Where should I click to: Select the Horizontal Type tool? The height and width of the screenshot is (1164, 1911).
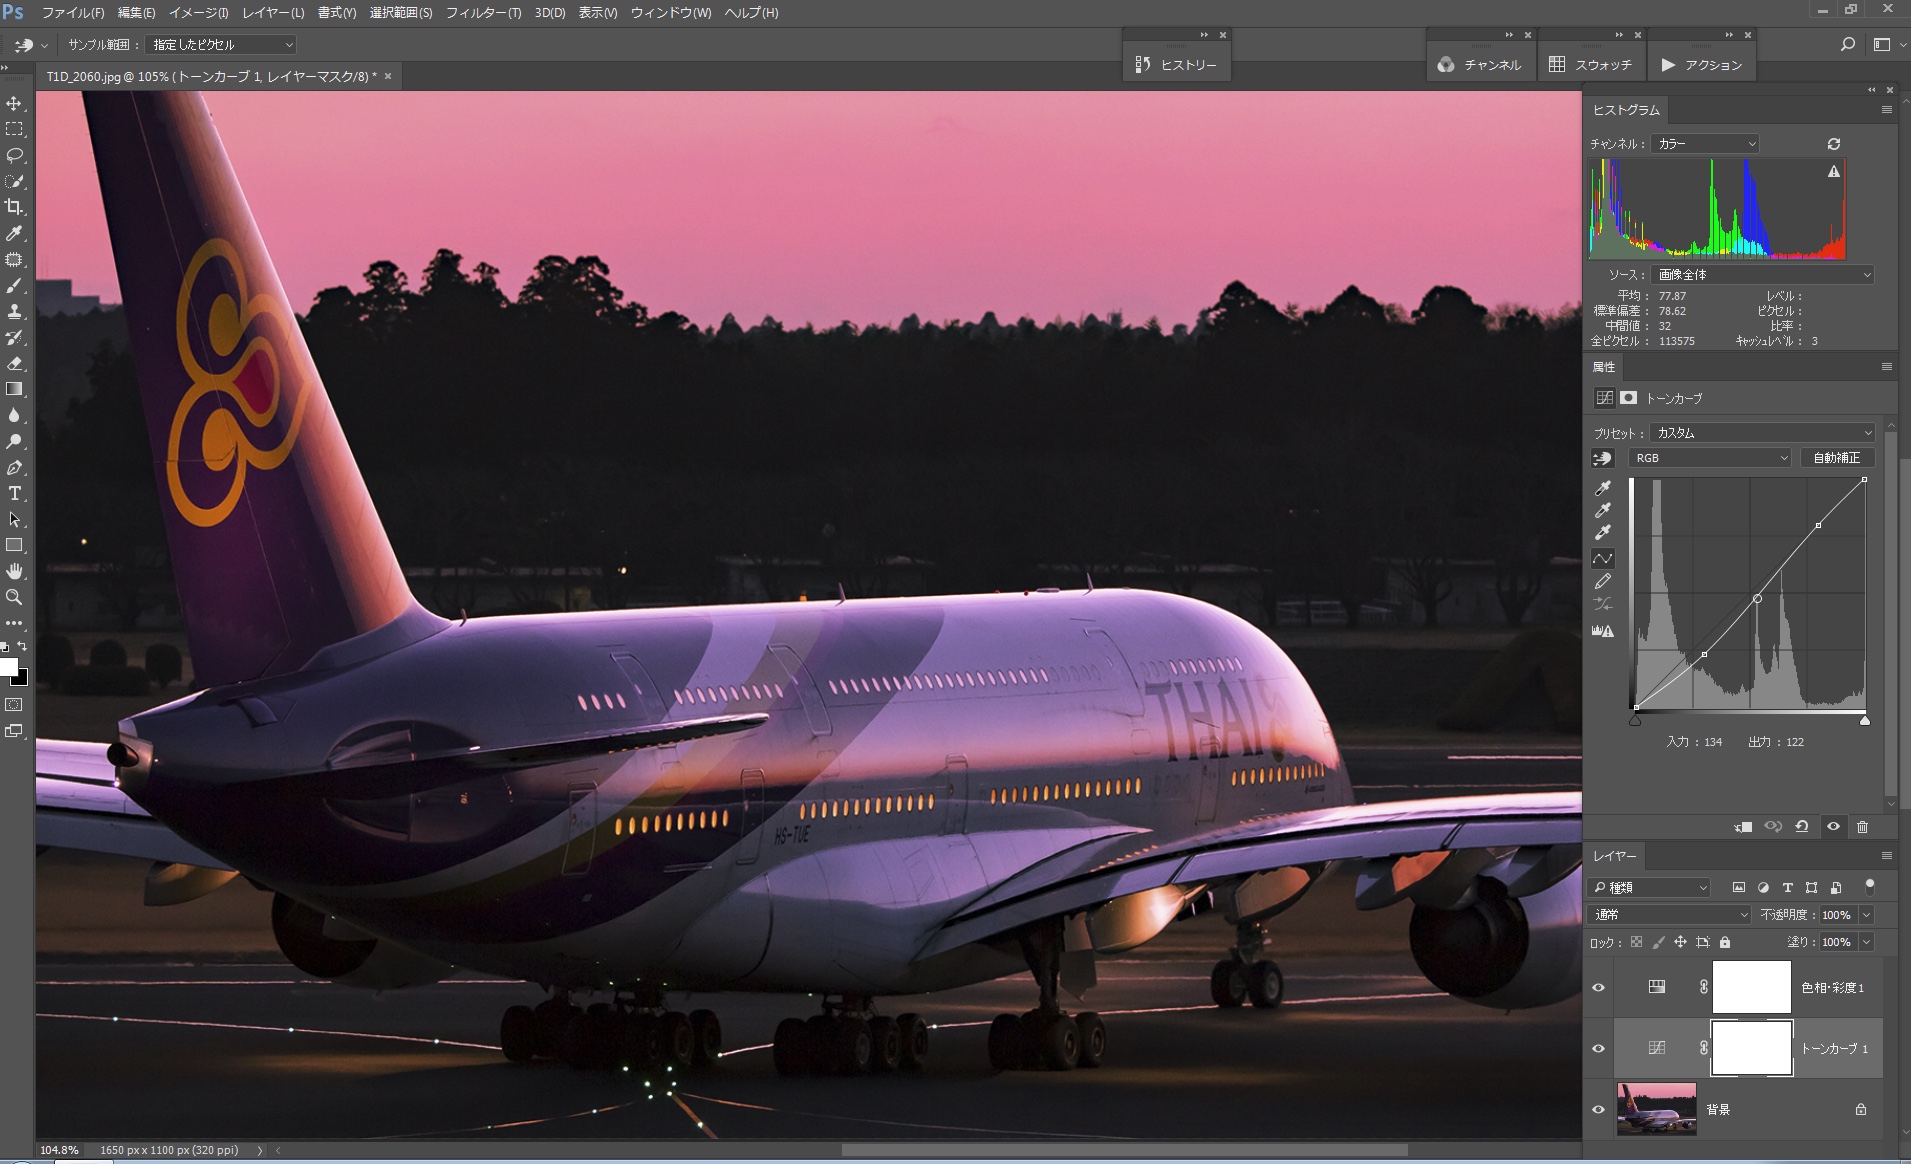[x=14, y=493]
